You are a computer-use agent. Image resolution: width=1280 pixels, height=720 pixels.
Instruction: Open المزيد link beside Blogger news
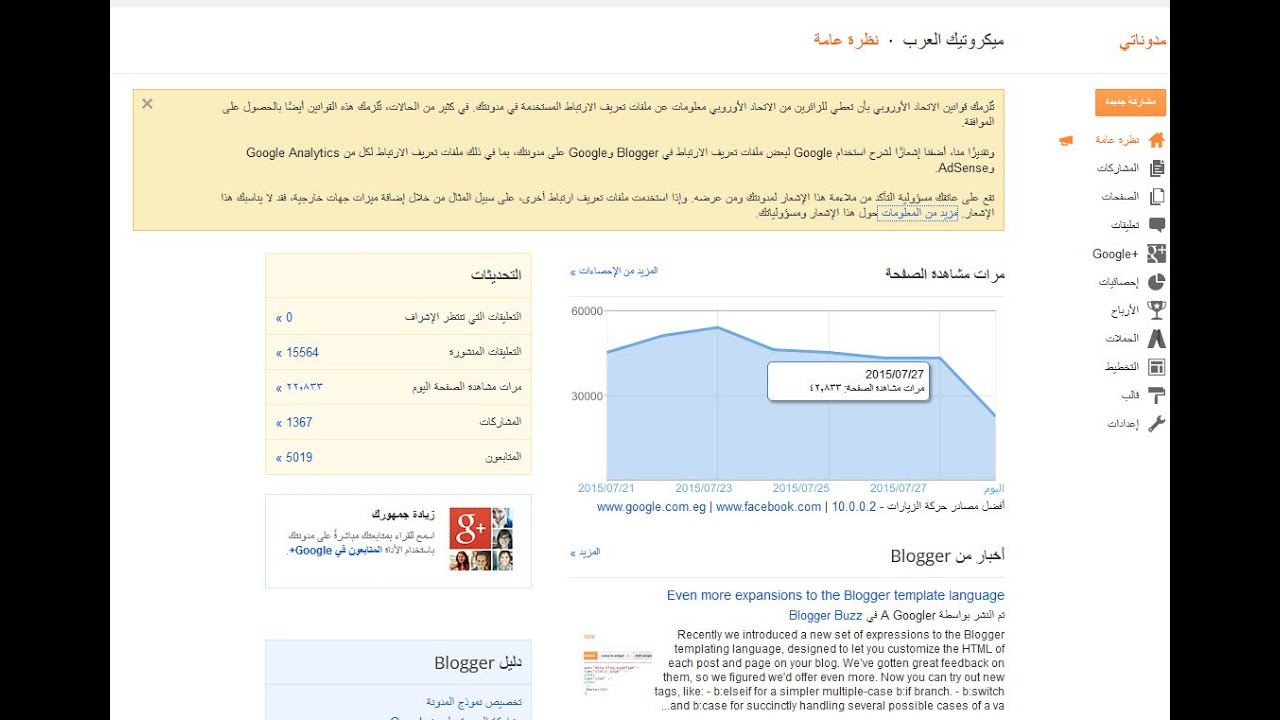[x=585, y=552]
